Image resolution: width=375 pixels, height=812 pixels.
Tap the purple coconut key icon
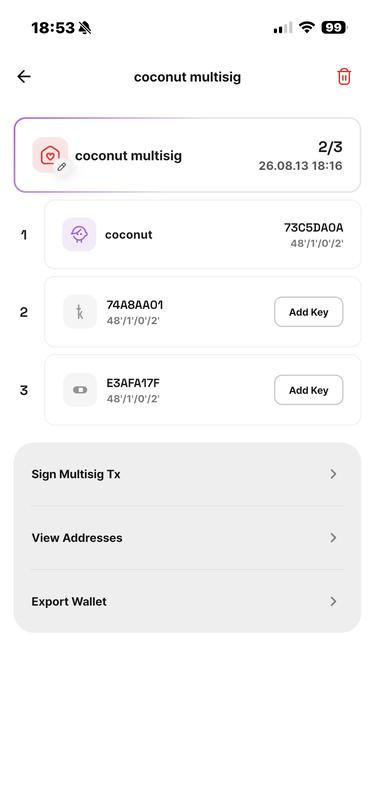pyautogui.click(x=79, y=234)
